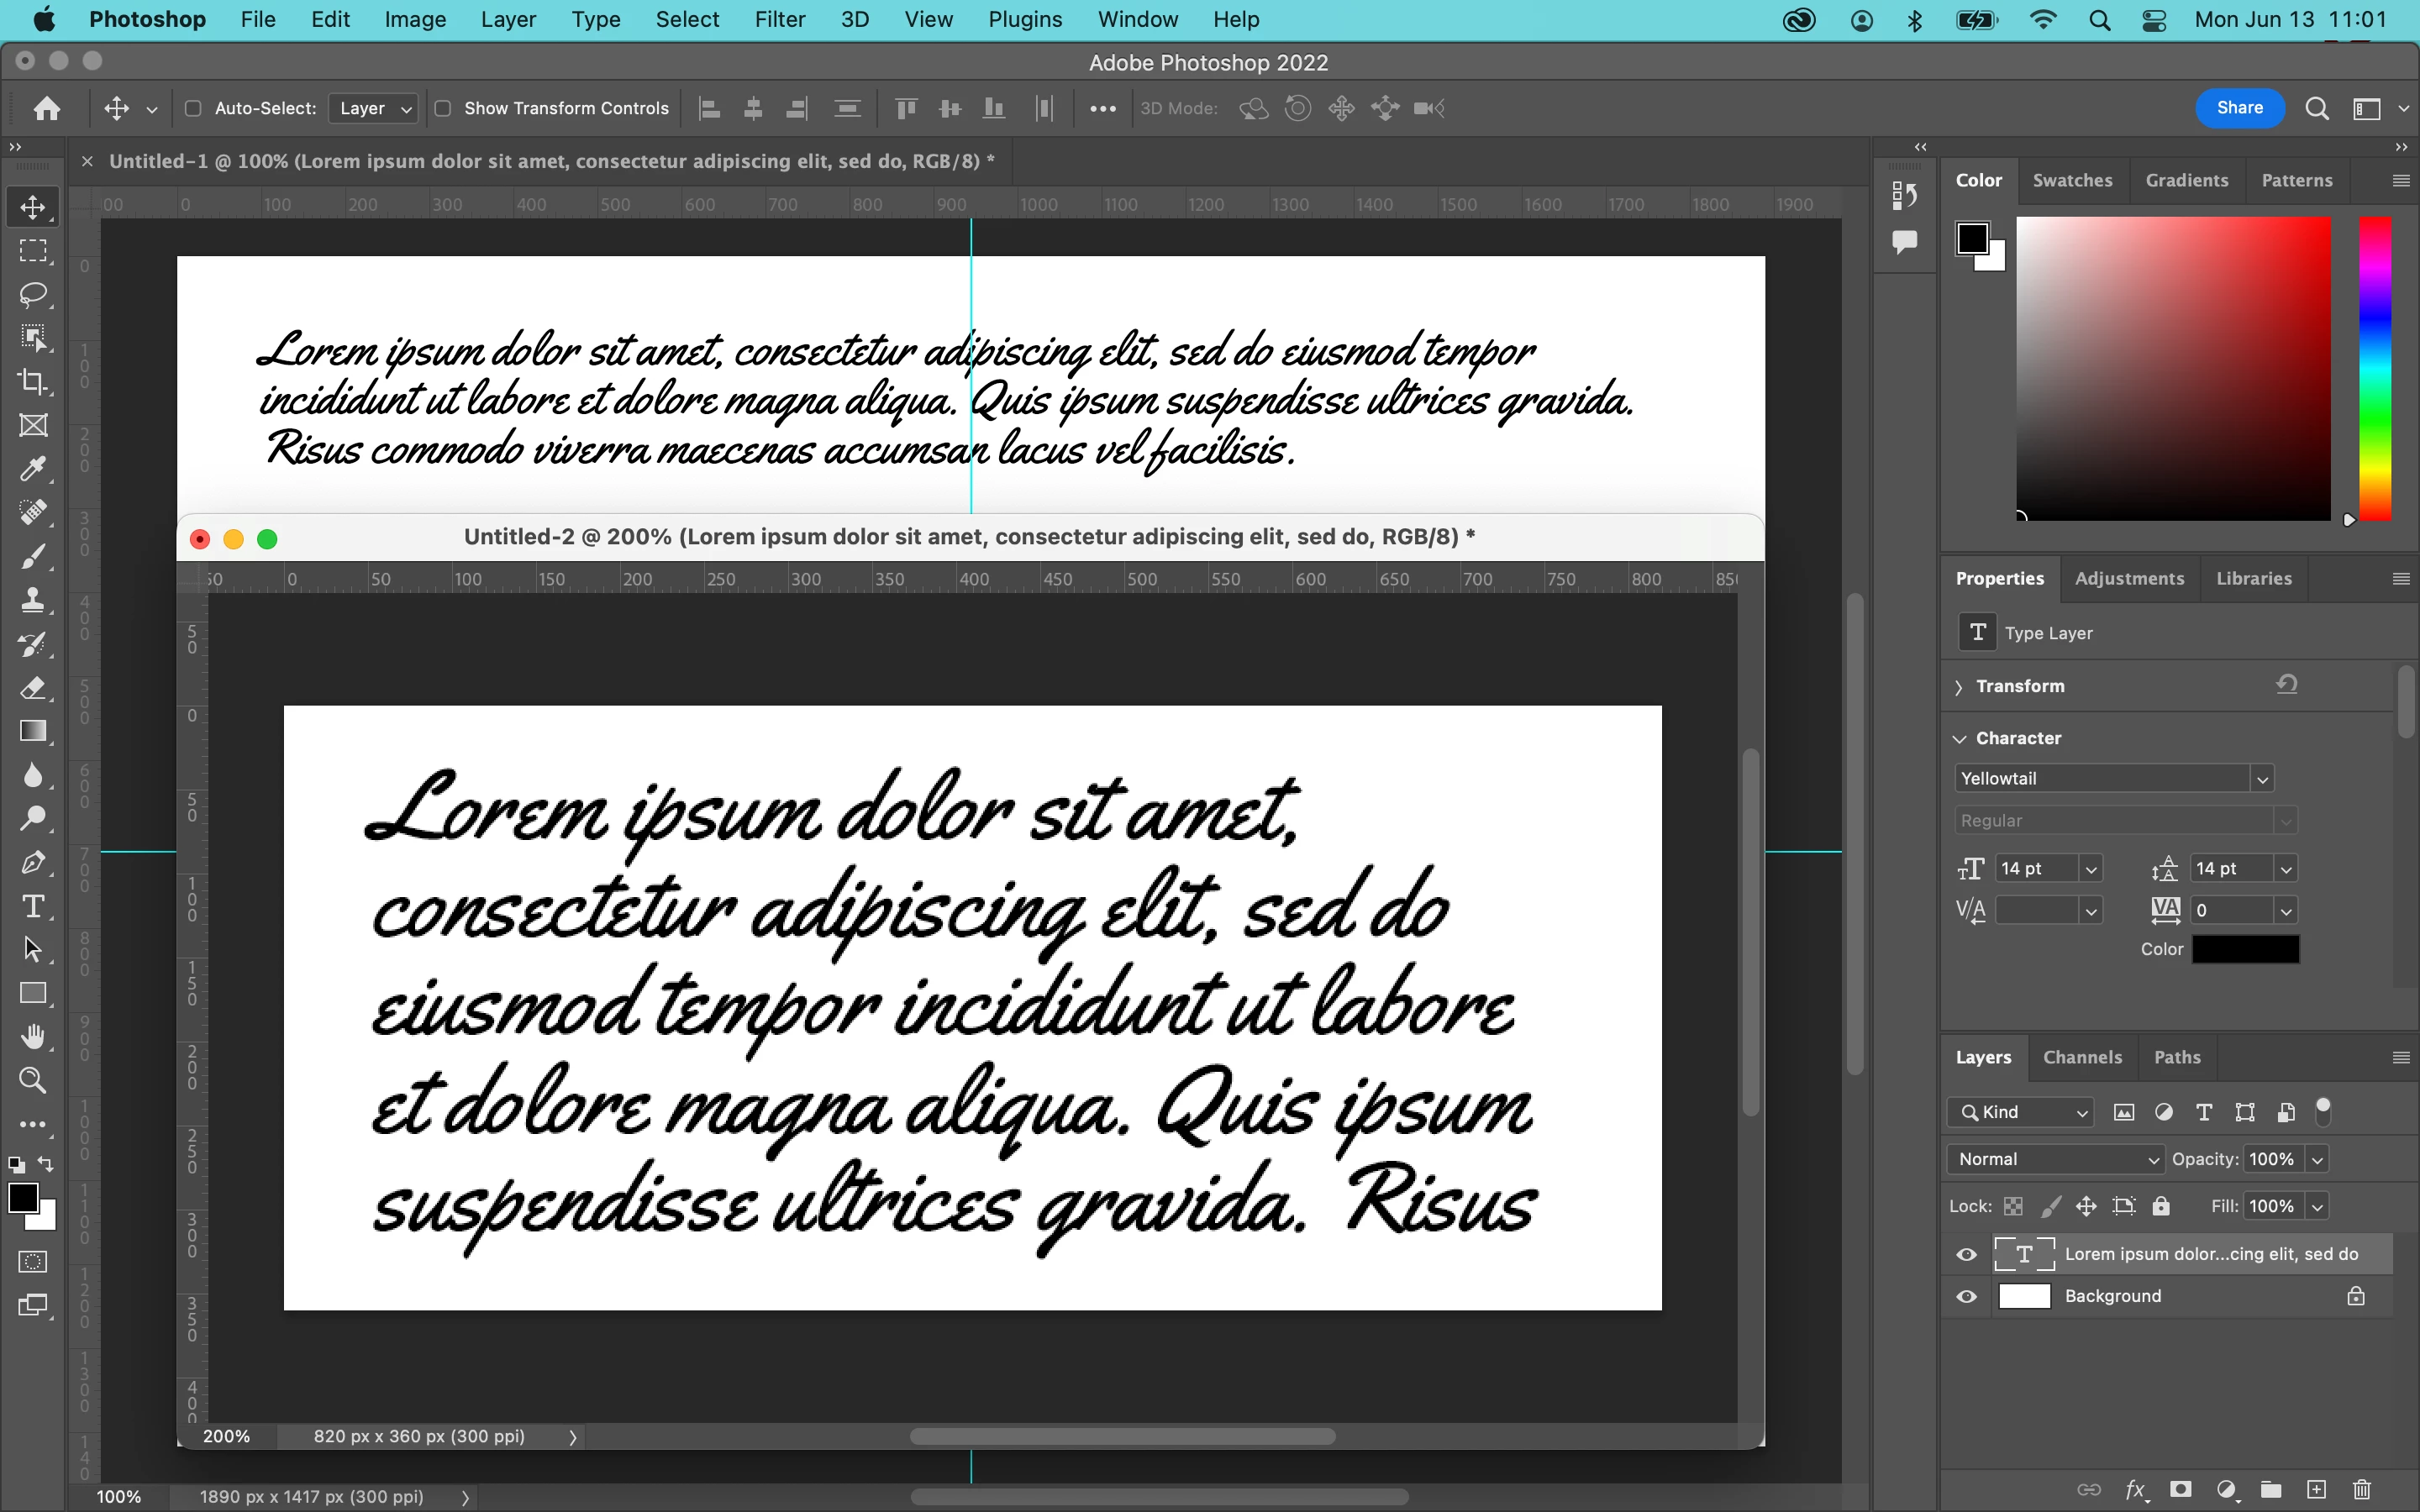Select the Horizontal Type tool
The width and height of the screenshot is (2420, 1512).
click(x=33, y=906)
